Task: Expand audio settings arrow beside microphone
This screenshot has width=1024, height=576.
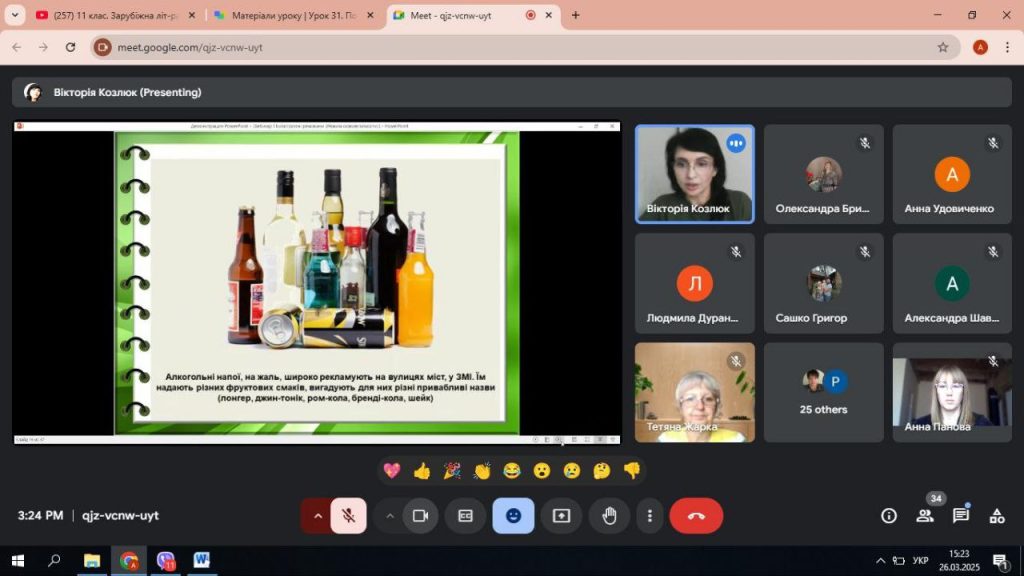Action: tap(318, 516)
